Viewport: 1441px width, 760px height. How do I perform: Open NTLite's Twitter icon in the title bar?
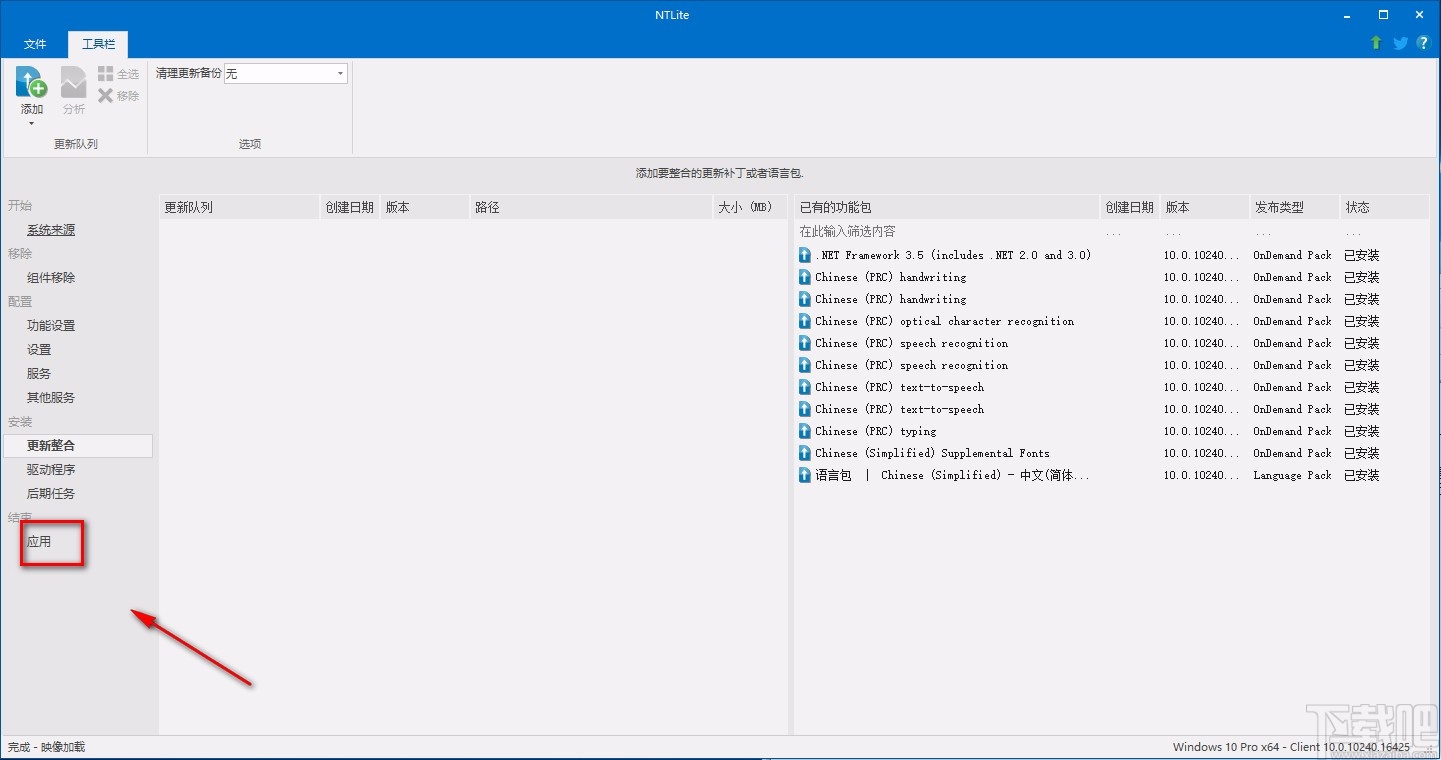1400,43
